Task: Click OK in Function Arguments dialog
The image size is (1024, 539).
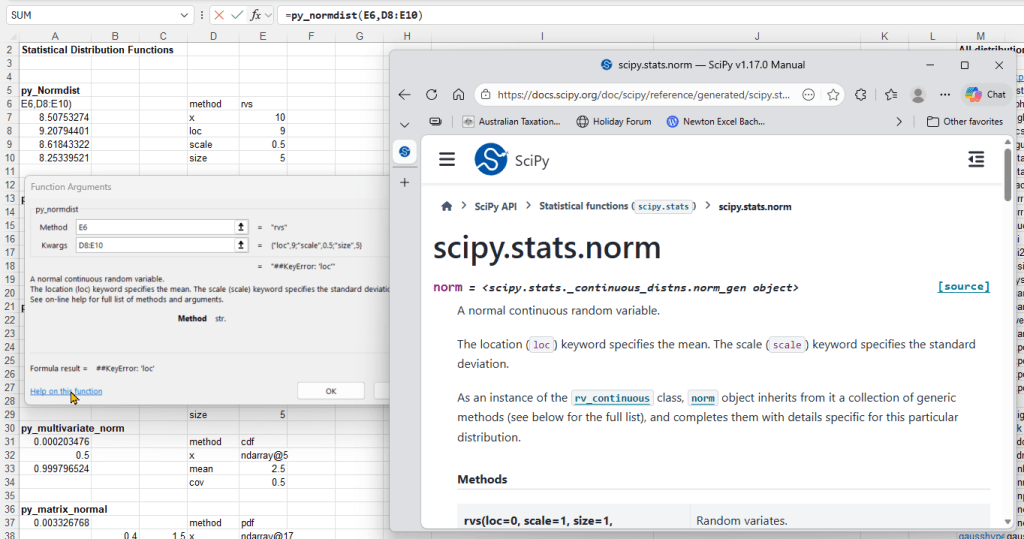Action: tap(331, 391)
